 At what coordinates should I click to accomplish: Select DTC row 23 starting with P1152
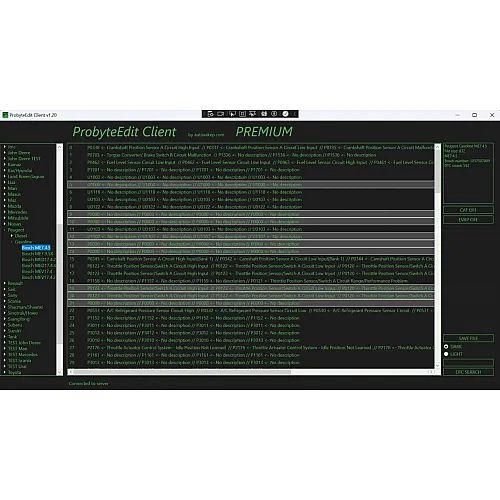(251, 318)
